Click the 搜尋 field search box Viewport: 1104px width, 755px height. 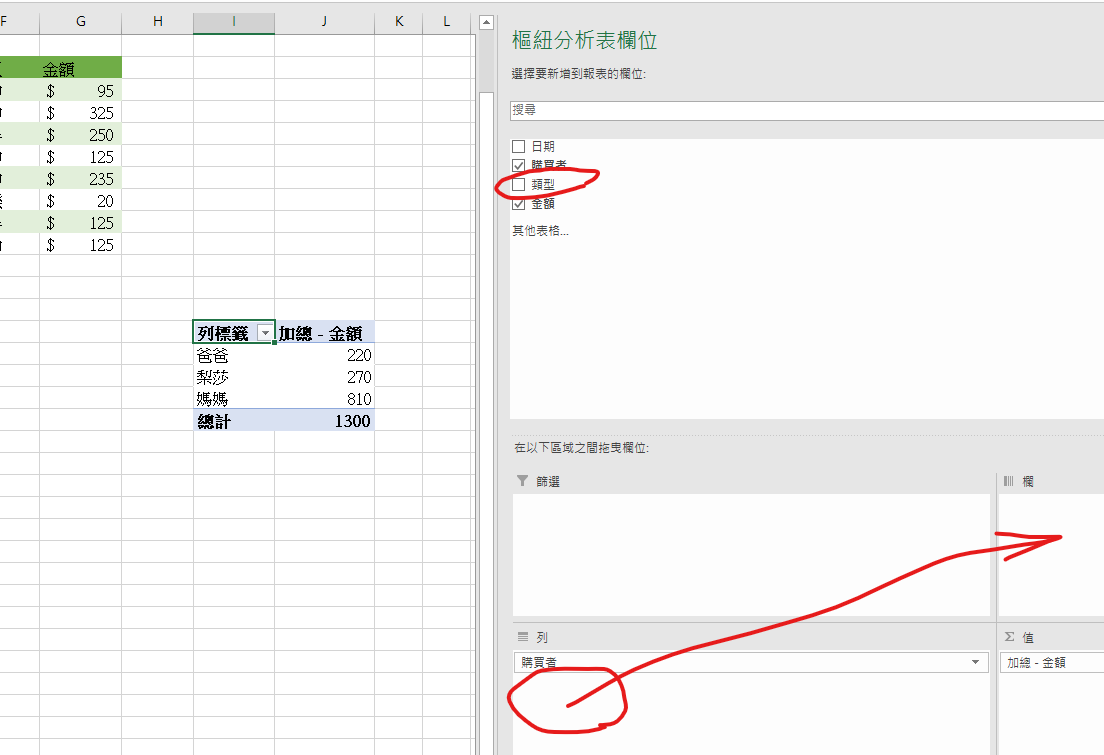point(800,111)
